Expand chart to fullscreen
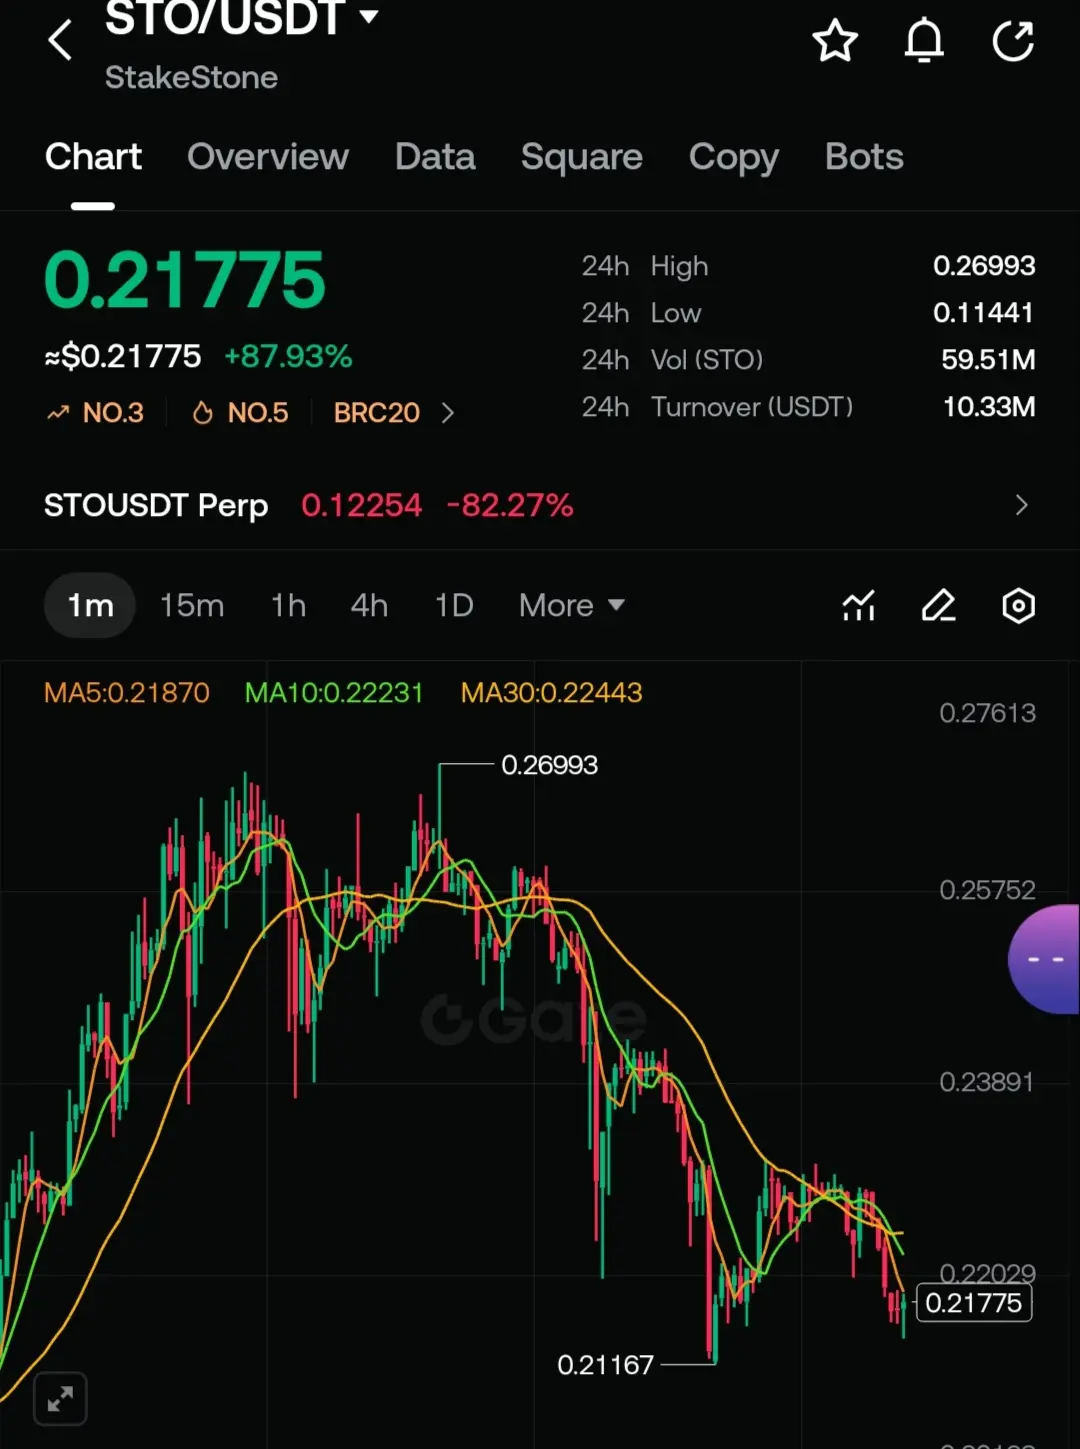 (60, 1398)
